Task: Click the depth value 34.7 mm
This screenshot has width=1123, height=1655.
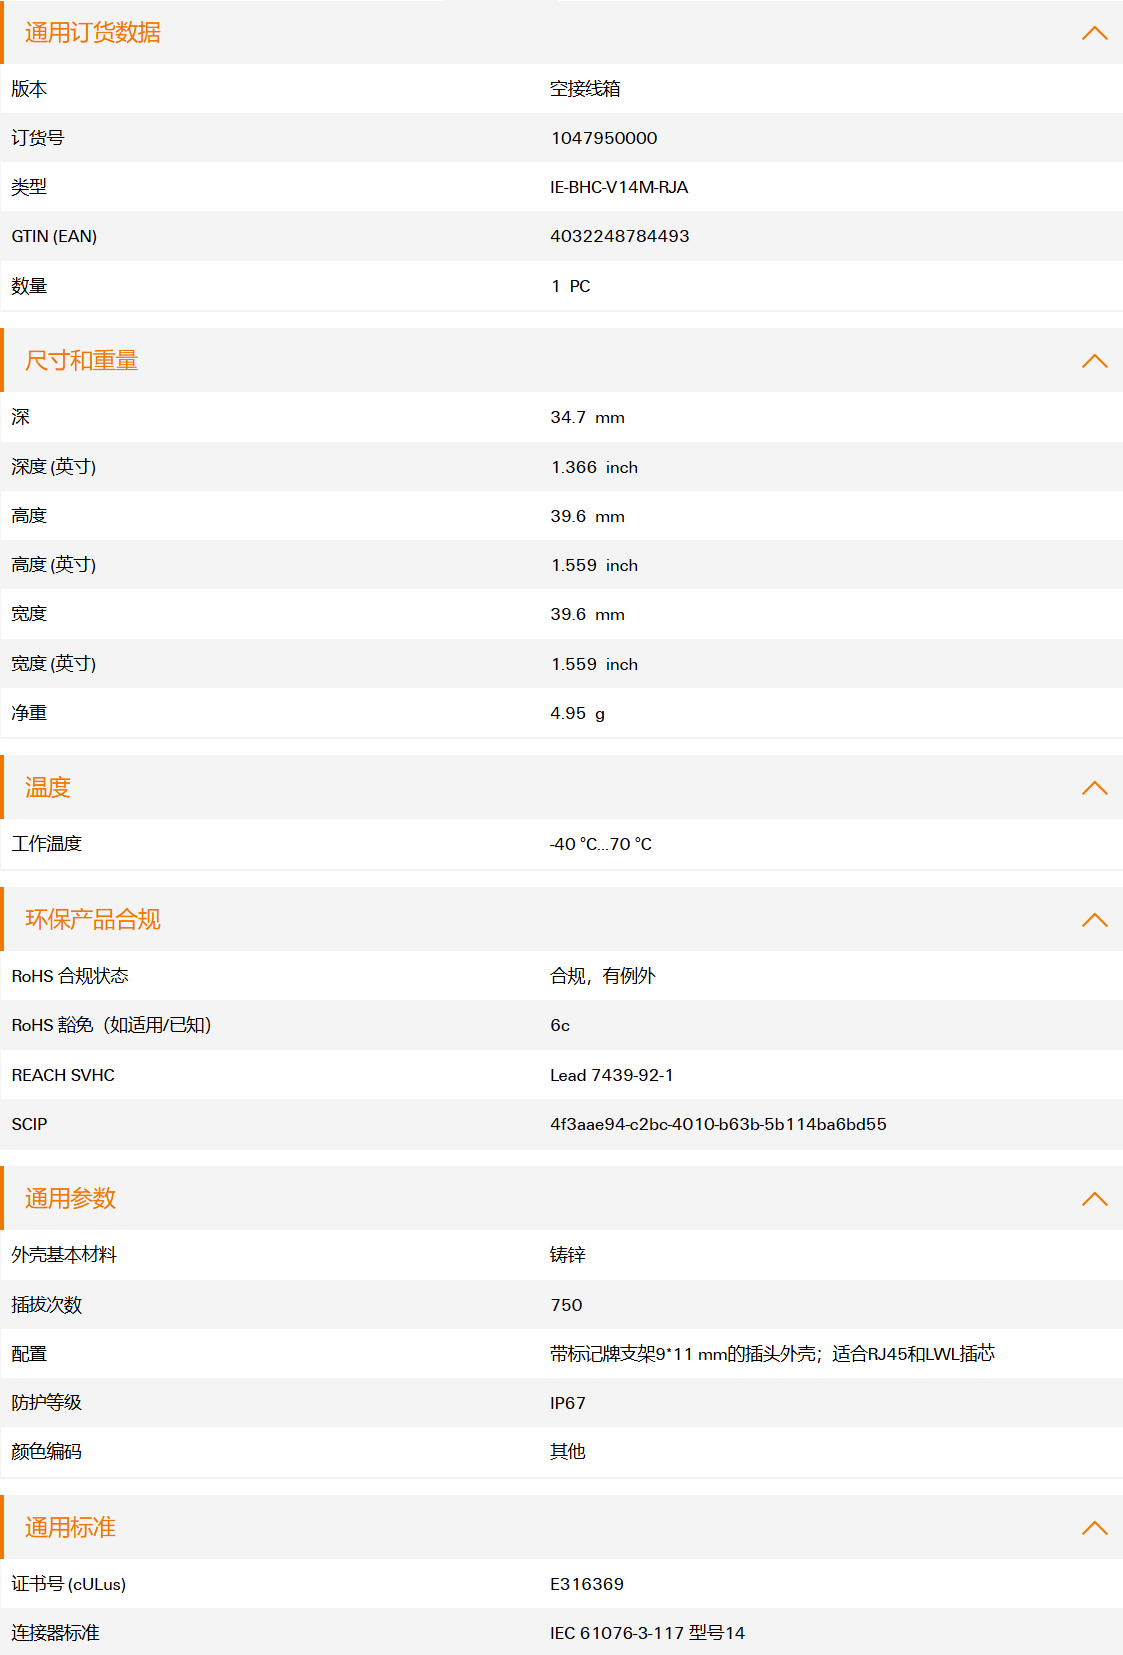Action: coord(588,417)
